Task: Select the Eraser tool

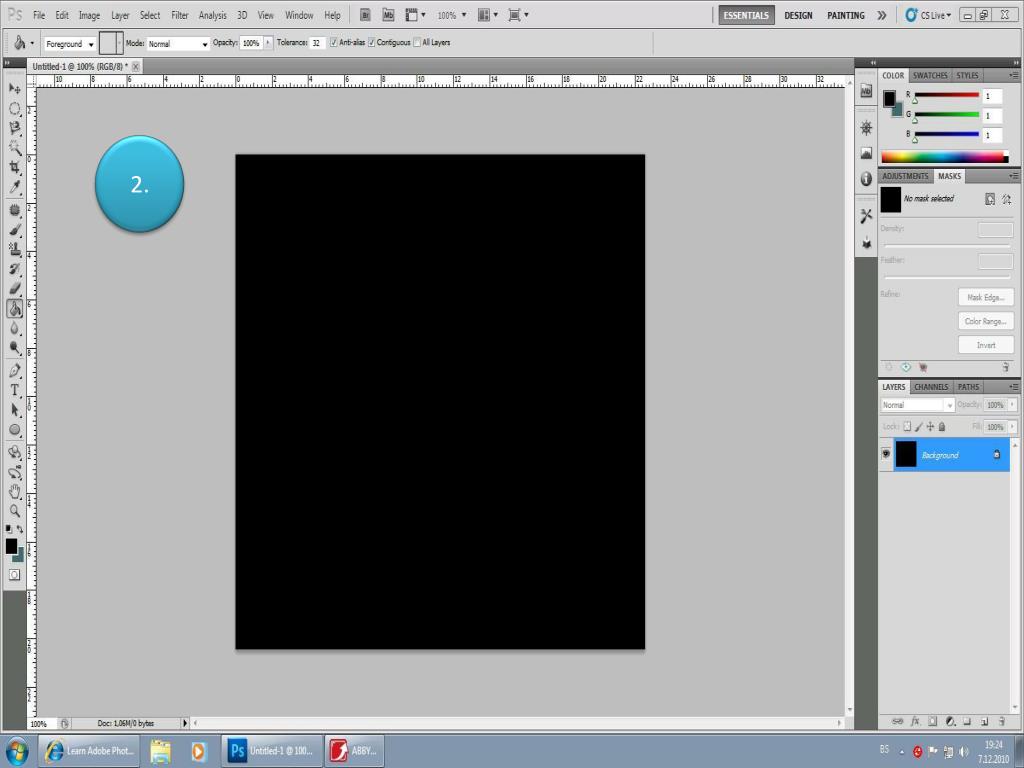Action: (14, 289)
